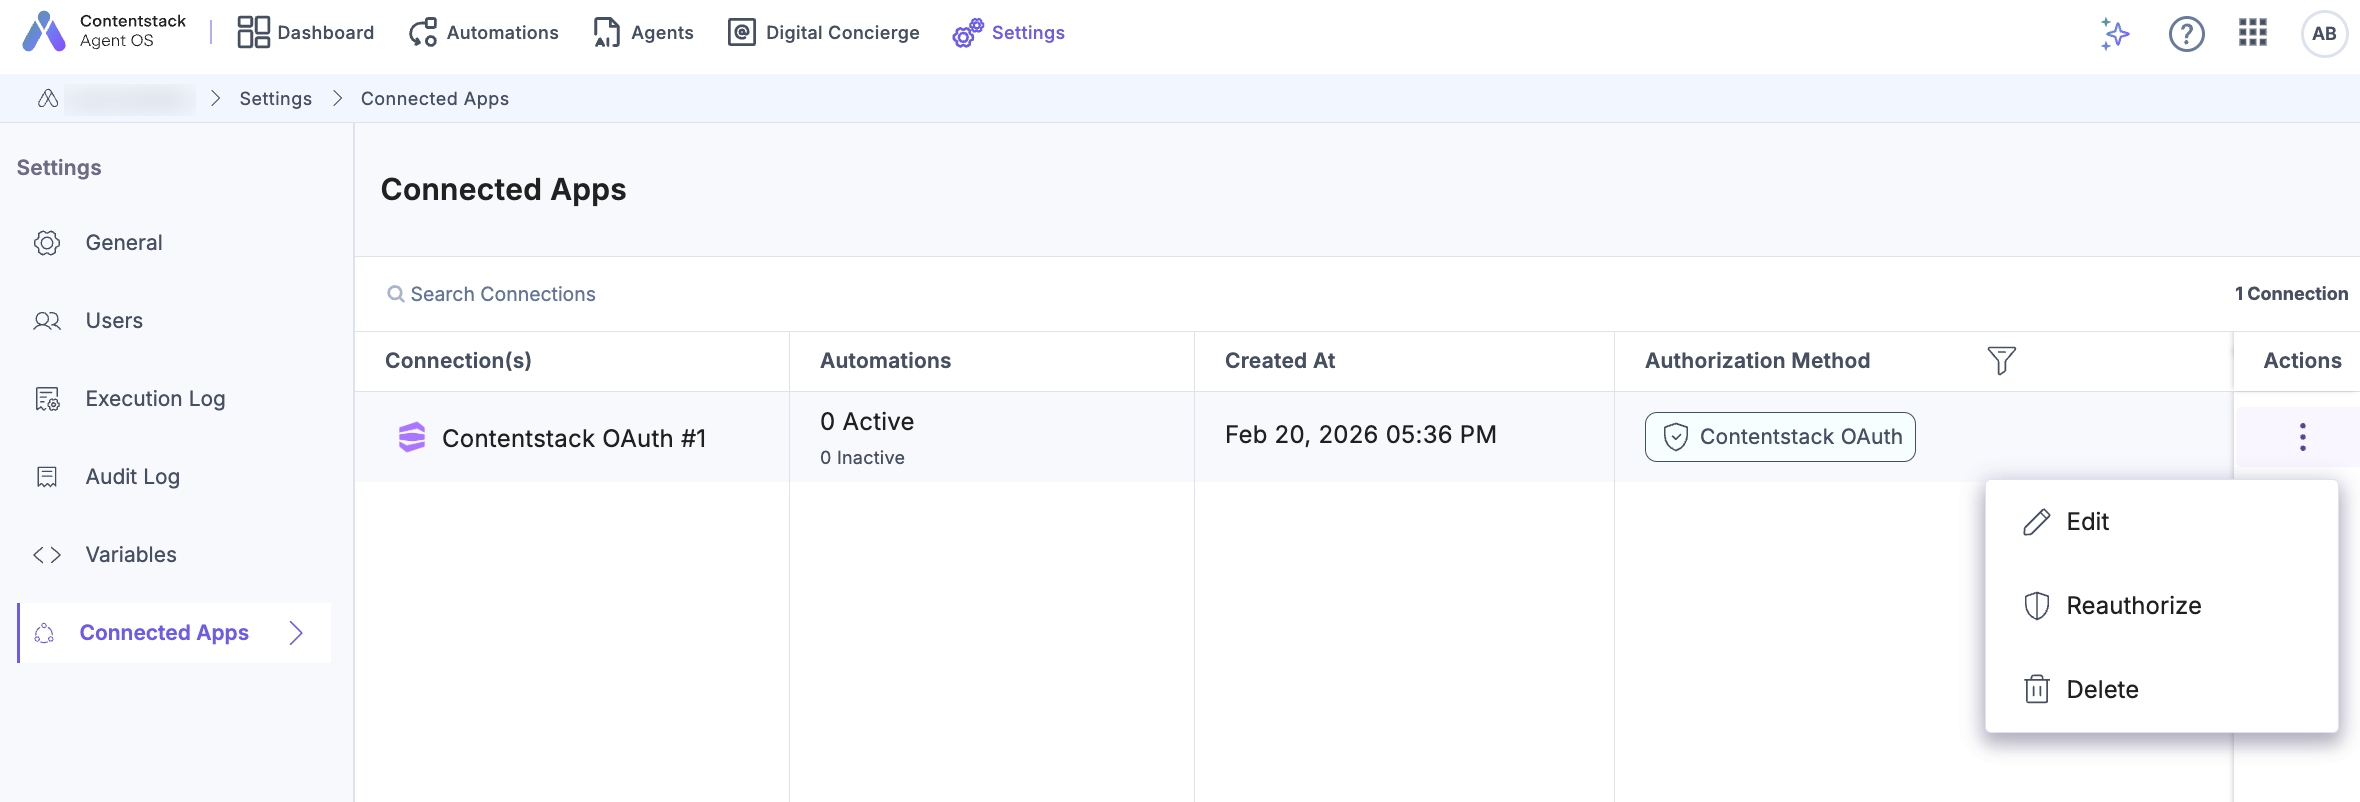Choose Delete from the actions menu
2360x802 pixels.
pyautogui.click(x=2101, y=690)
